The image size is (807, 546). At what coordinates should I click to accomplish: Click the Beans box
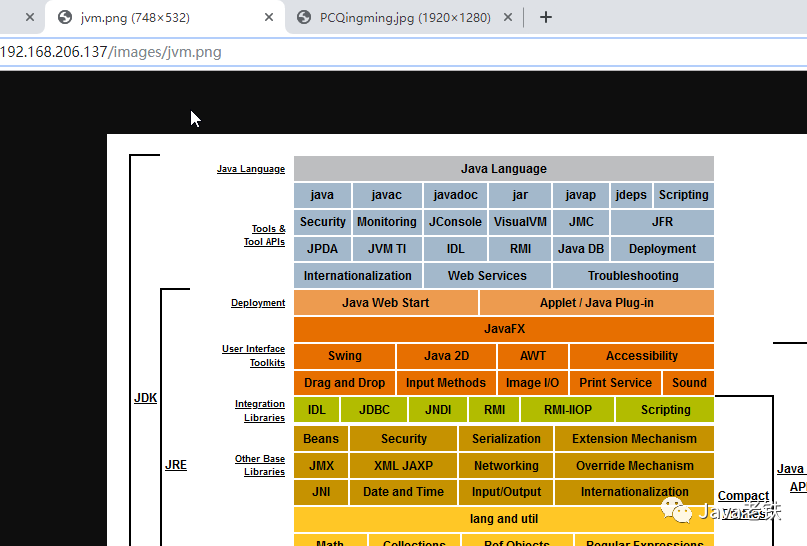coord(321,439)
